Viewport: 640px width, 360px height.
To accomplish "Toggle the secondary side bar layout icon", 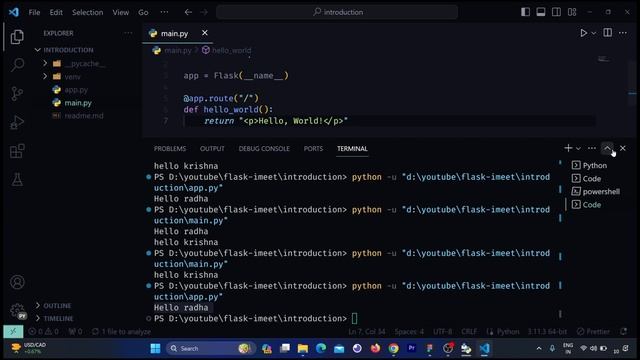I will coord(556,12).
